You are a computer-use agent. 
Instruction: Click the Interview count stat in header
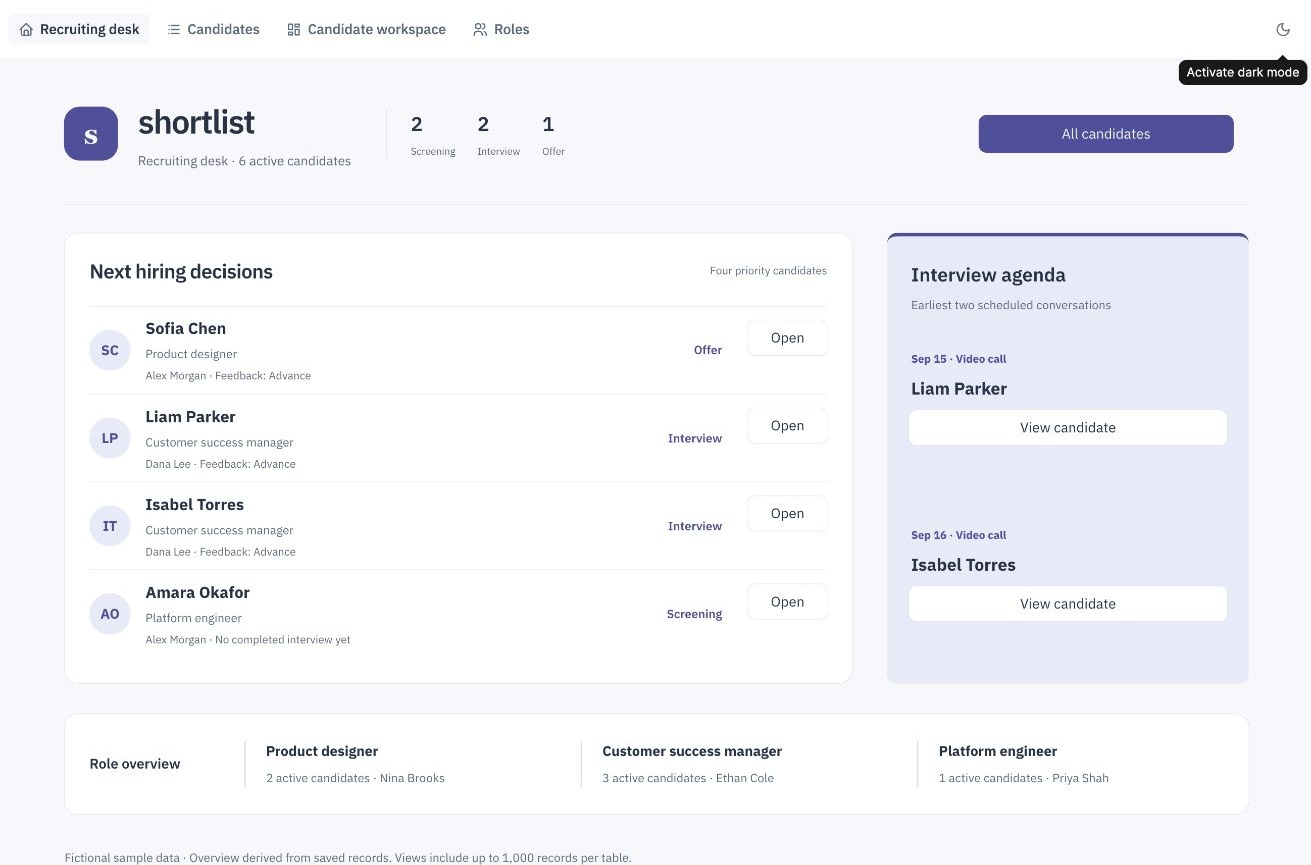498,136
